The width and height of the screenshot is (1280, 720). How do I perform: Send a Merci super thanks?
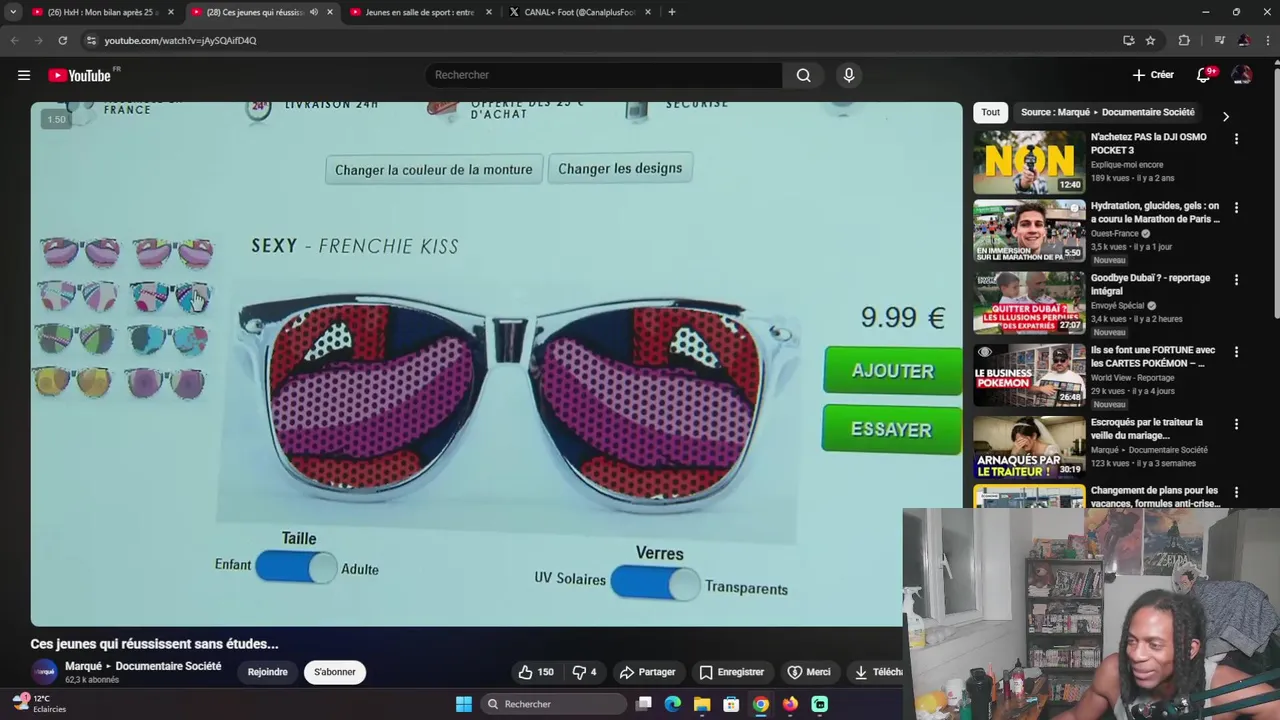point(809,672)
